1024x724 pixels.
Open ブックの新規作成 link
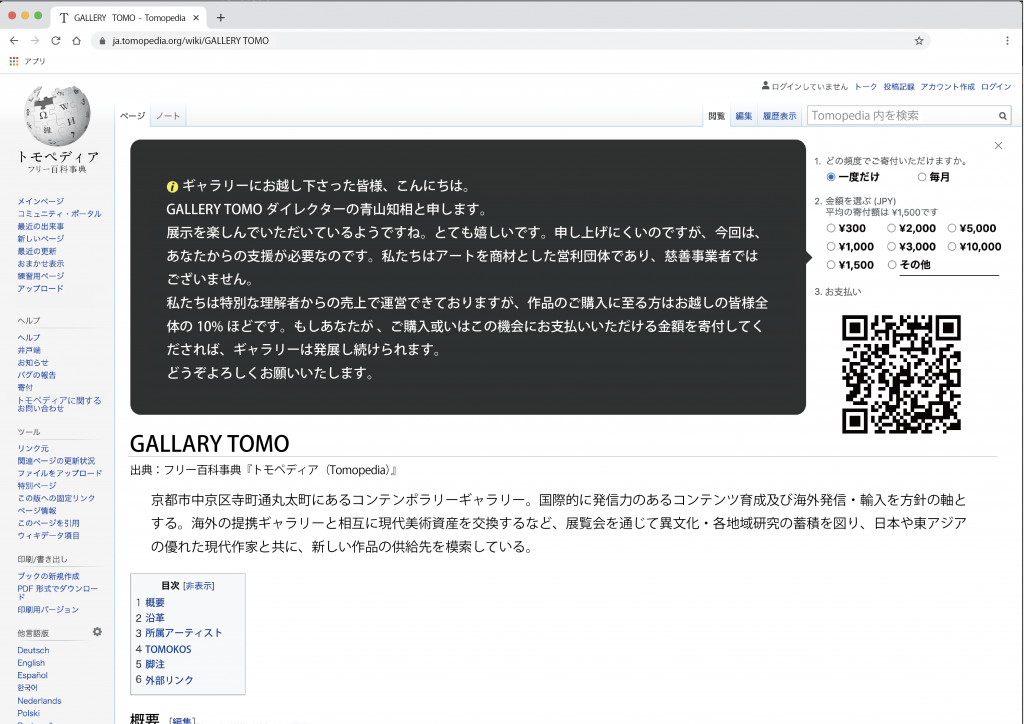pyautogui.click(x=48, y=576)
